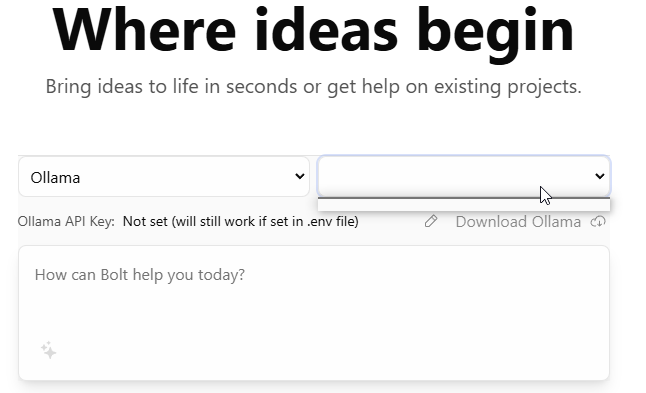Viewport: 646px width, 393px height.
Task: Click the "Where ideas begin" heading
Action: pyautogui.click(x=313, y=31)
